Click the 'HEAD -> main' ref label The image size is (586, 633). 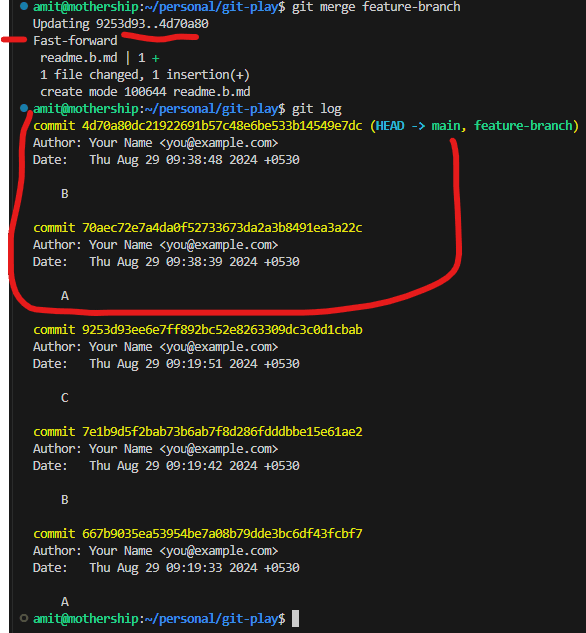pyautogui.click(x=418, y=126)
